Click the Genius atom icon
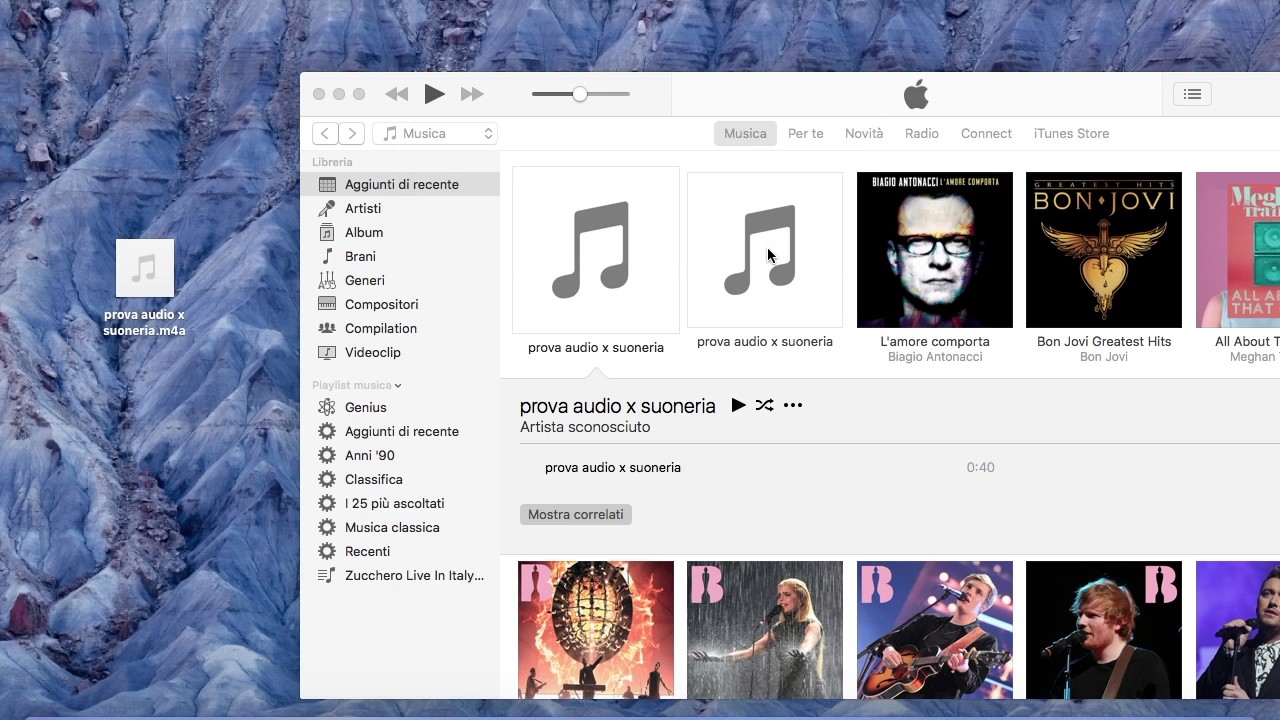The height and width of the screenshot is (720, 1280). tap(326, 407)
